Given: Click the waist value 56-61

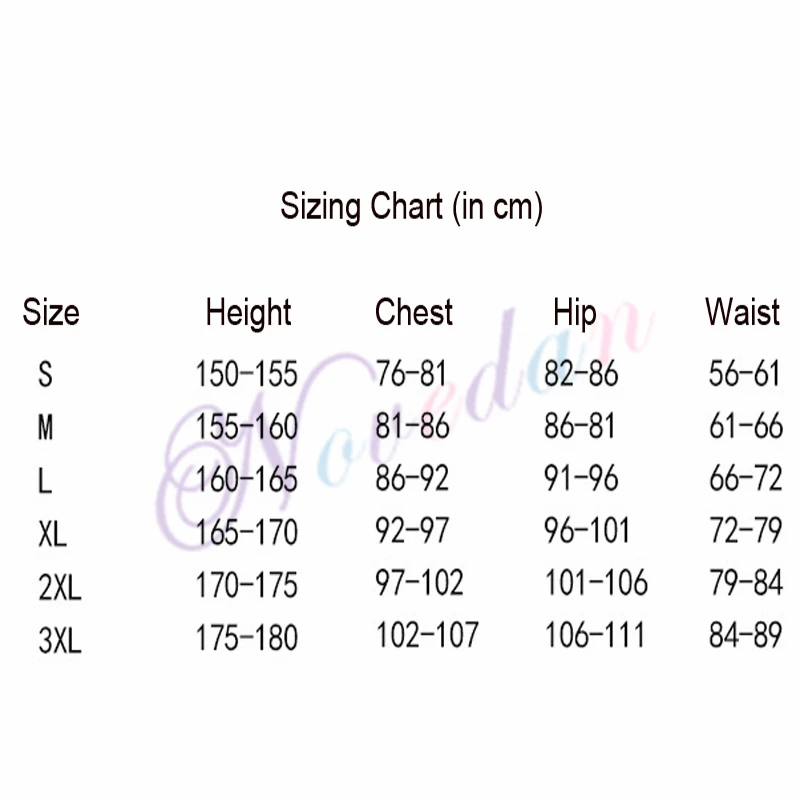Looking at the screenshot, I should pos(744,374).
